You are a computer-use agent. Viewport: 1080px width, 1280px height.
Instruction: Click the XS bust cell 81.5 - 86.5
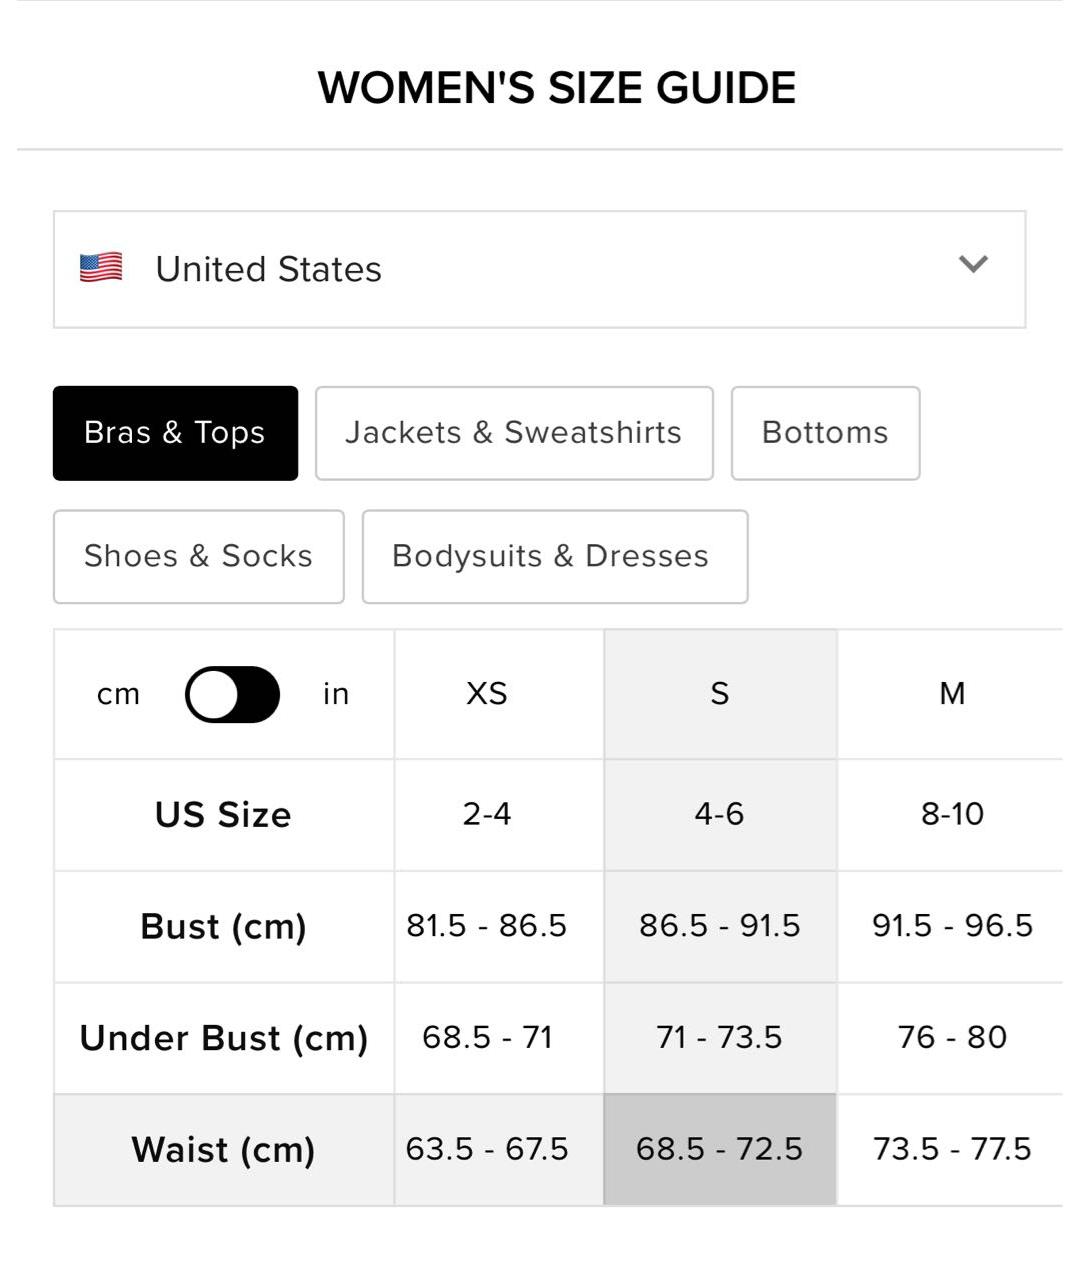click(487, 926)
